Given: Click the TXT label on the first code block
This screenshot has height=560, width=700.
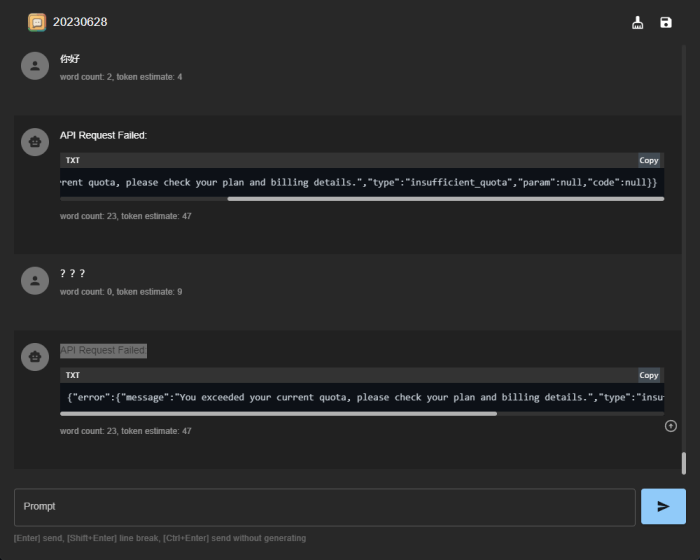Looking at the screenshot, I should 73,160.
